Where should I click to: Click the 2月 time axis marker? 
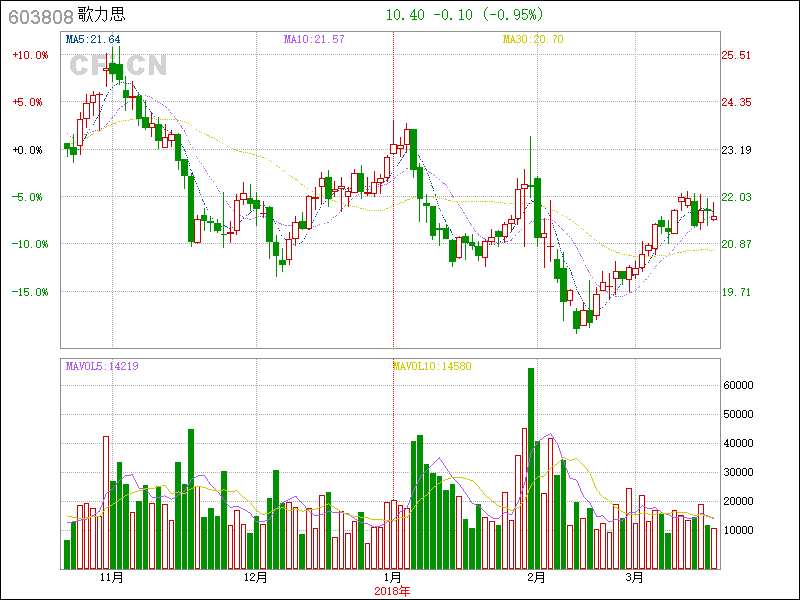click(536, 578)
